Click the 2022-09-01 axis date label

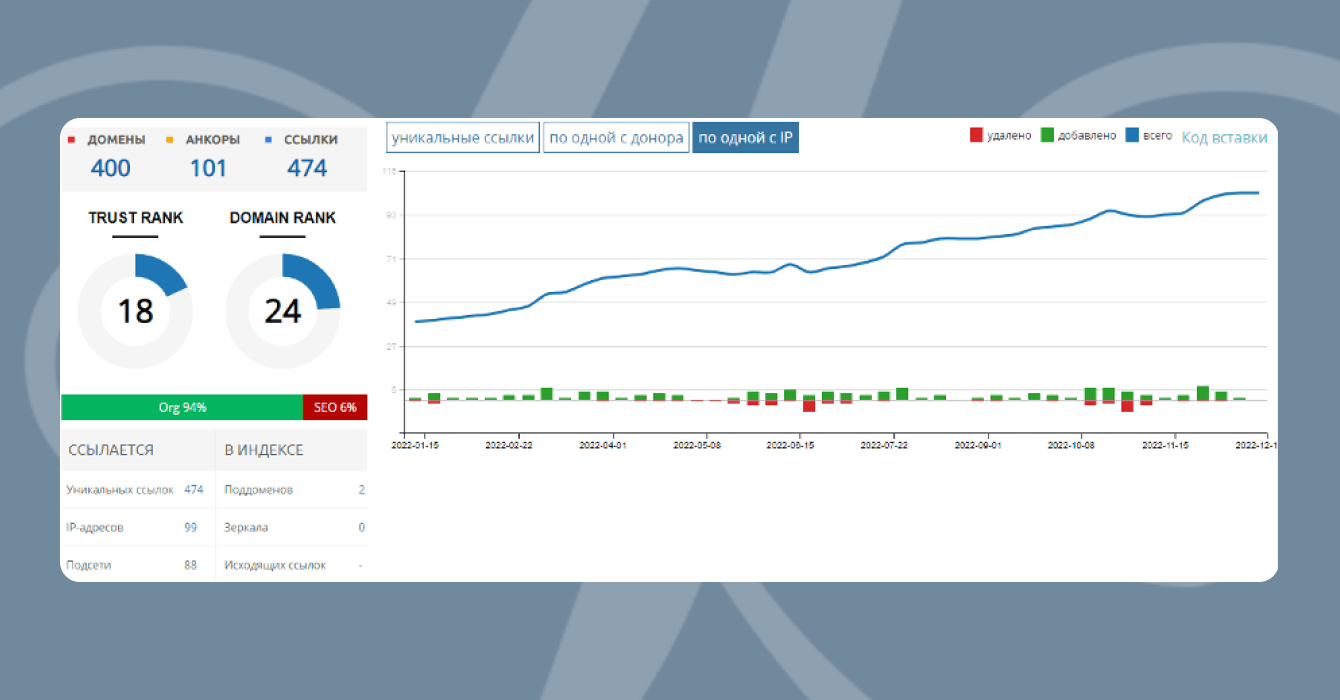tap(978, 446)
